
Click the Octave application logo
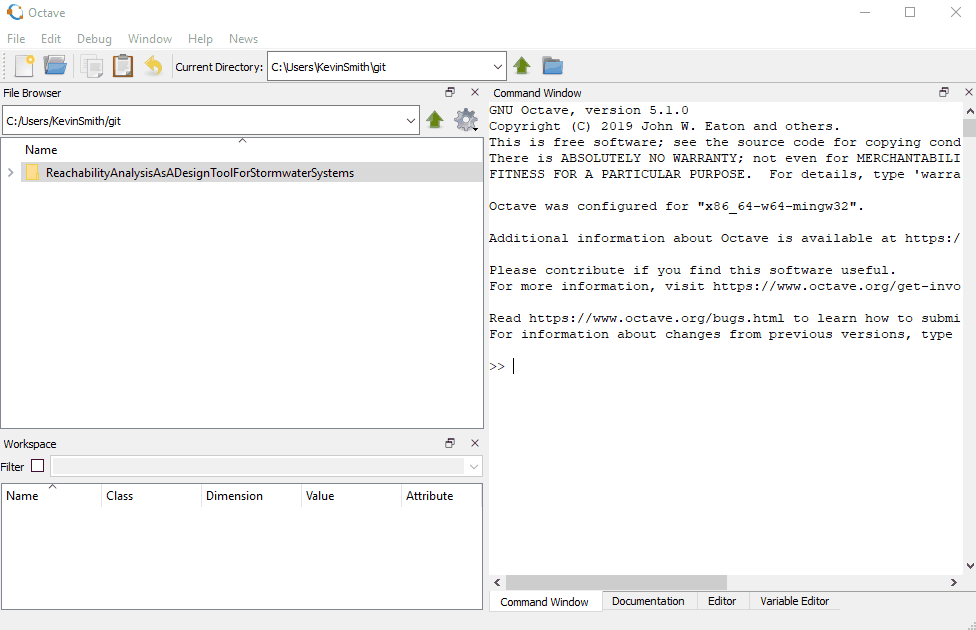pos(14,12)
